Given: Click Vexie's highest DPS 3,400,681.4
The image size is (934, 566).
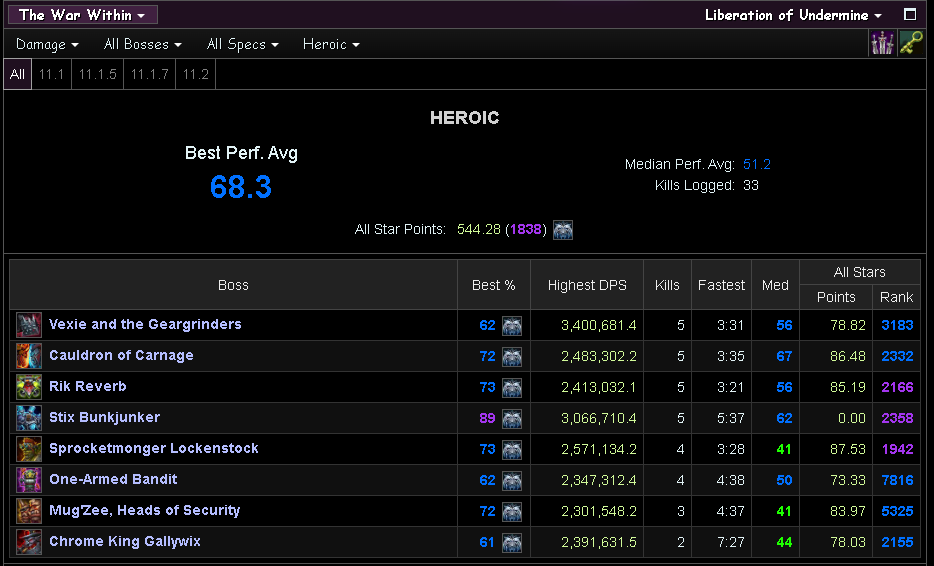Looking at the screenshot, I should click(x=599, y=325).
